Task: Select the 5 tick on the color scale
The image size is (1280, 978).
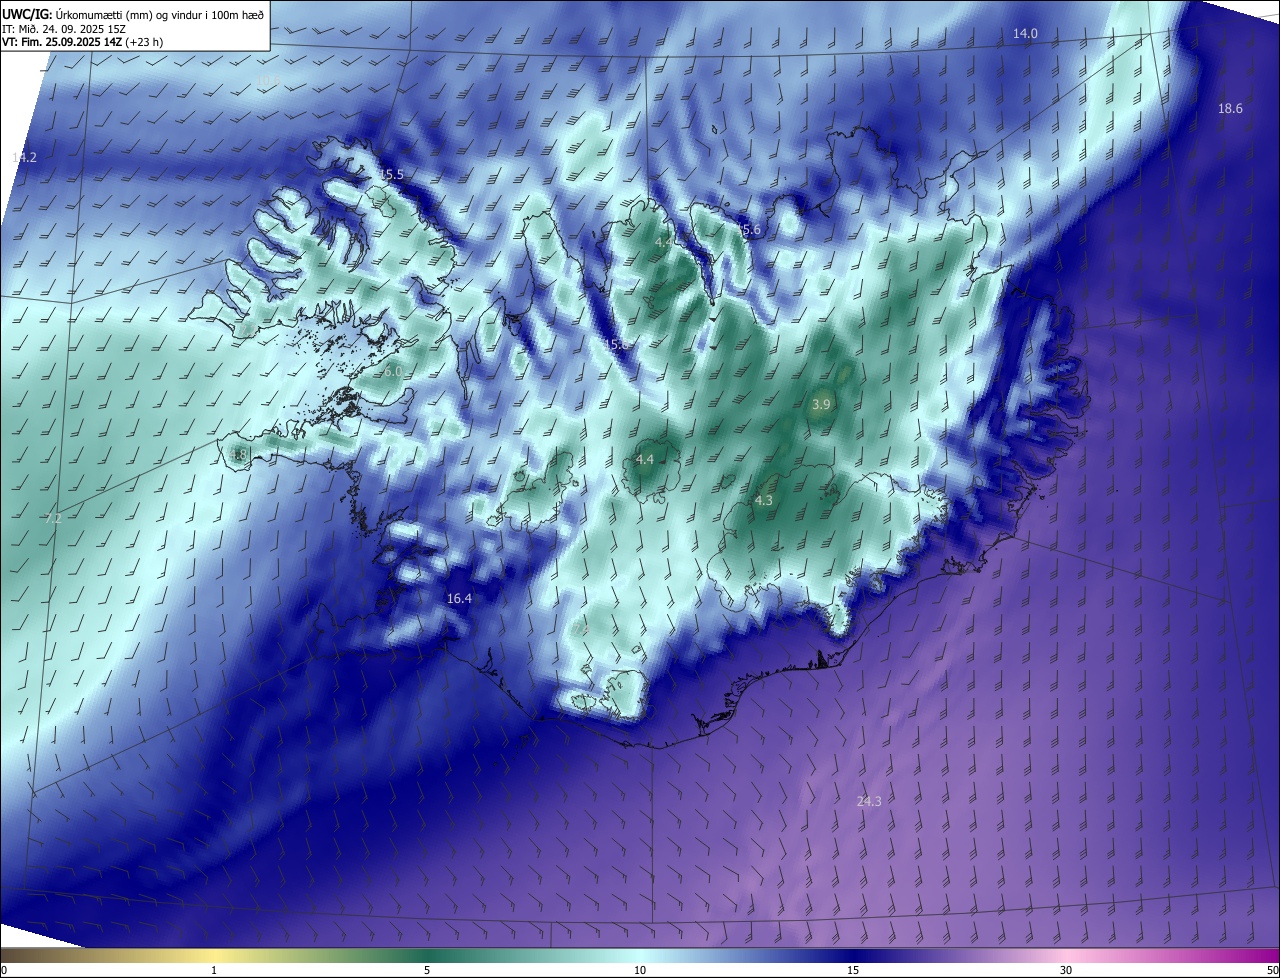Action: pos(427,970)
